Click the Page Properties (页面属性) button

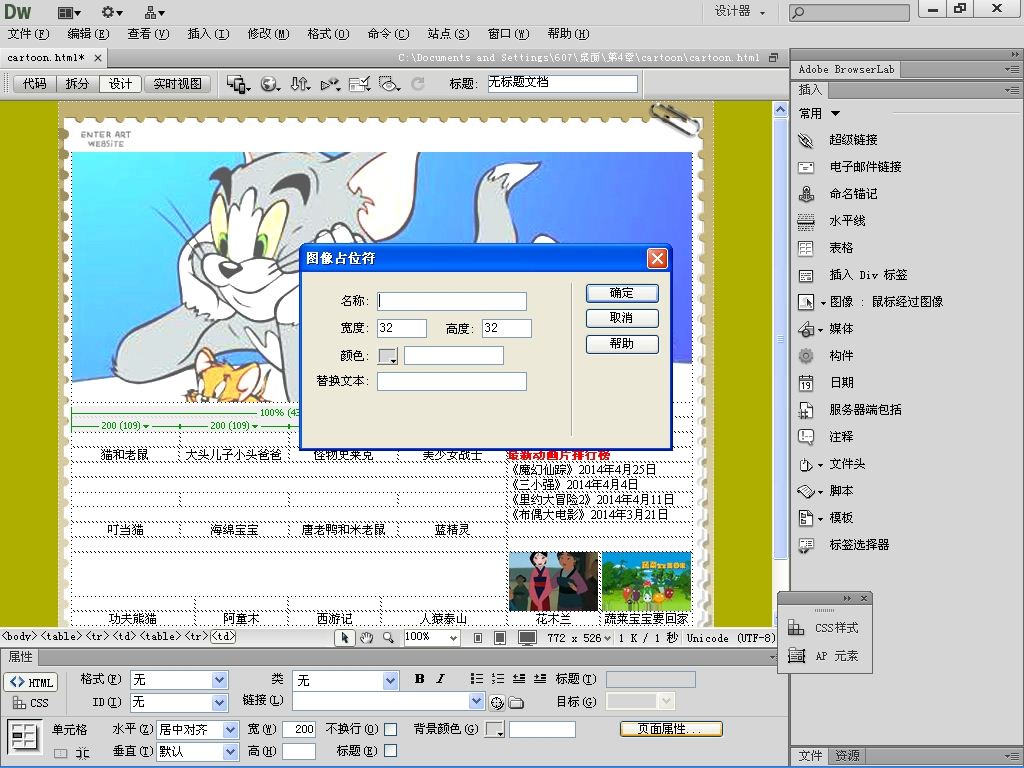pos(671,729)
